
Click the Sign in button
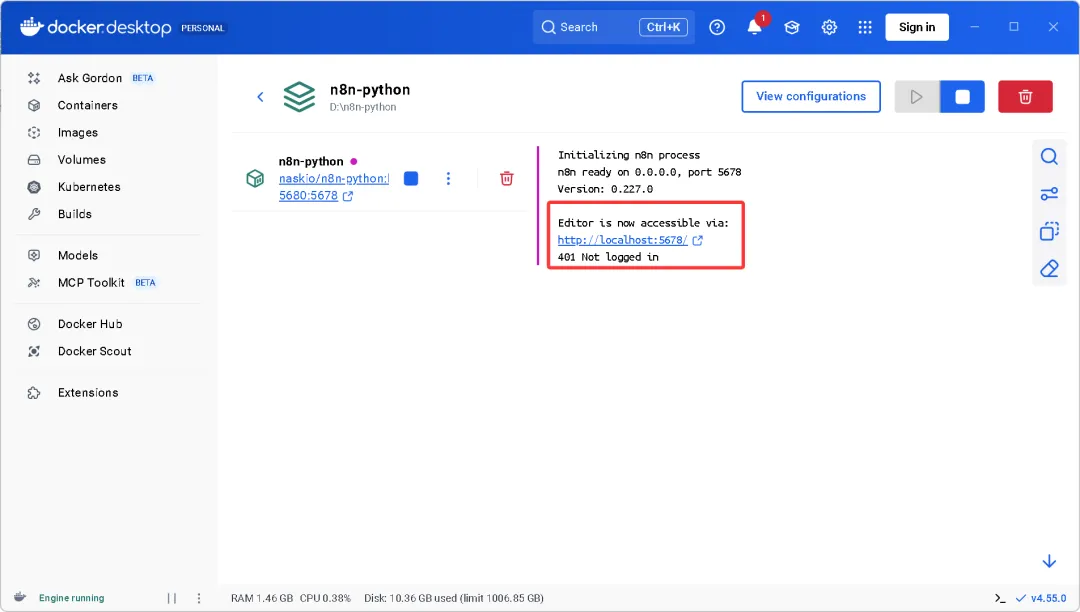(x=917, y=27)
